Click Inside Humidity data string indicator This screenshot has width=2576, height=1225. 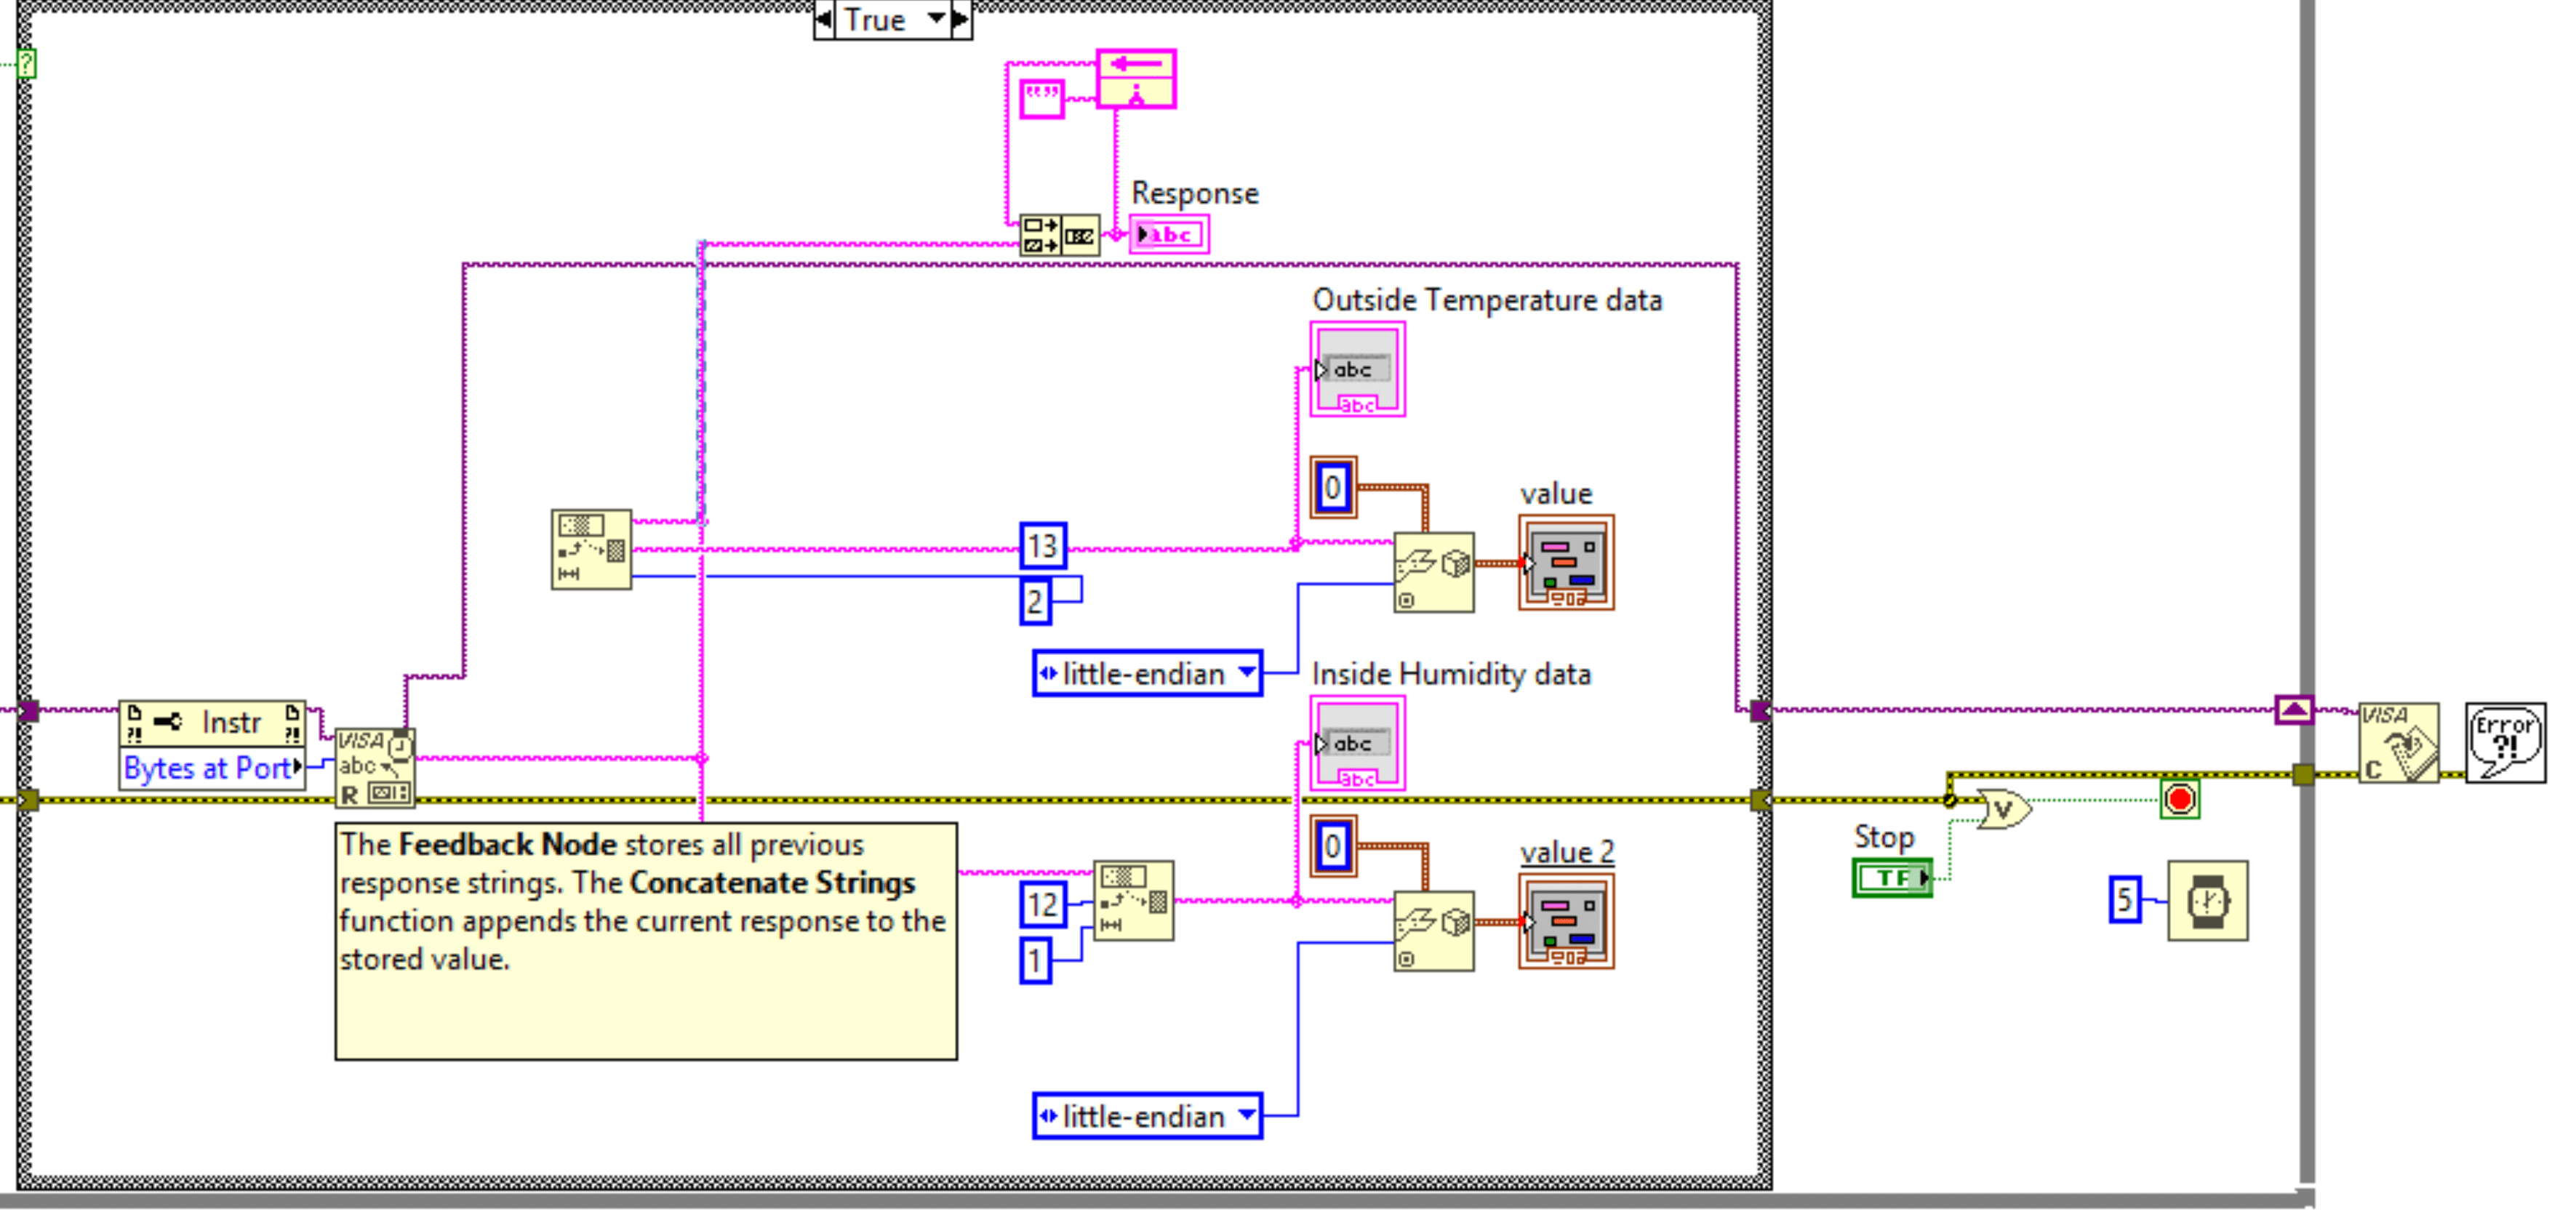(1357, 743)
